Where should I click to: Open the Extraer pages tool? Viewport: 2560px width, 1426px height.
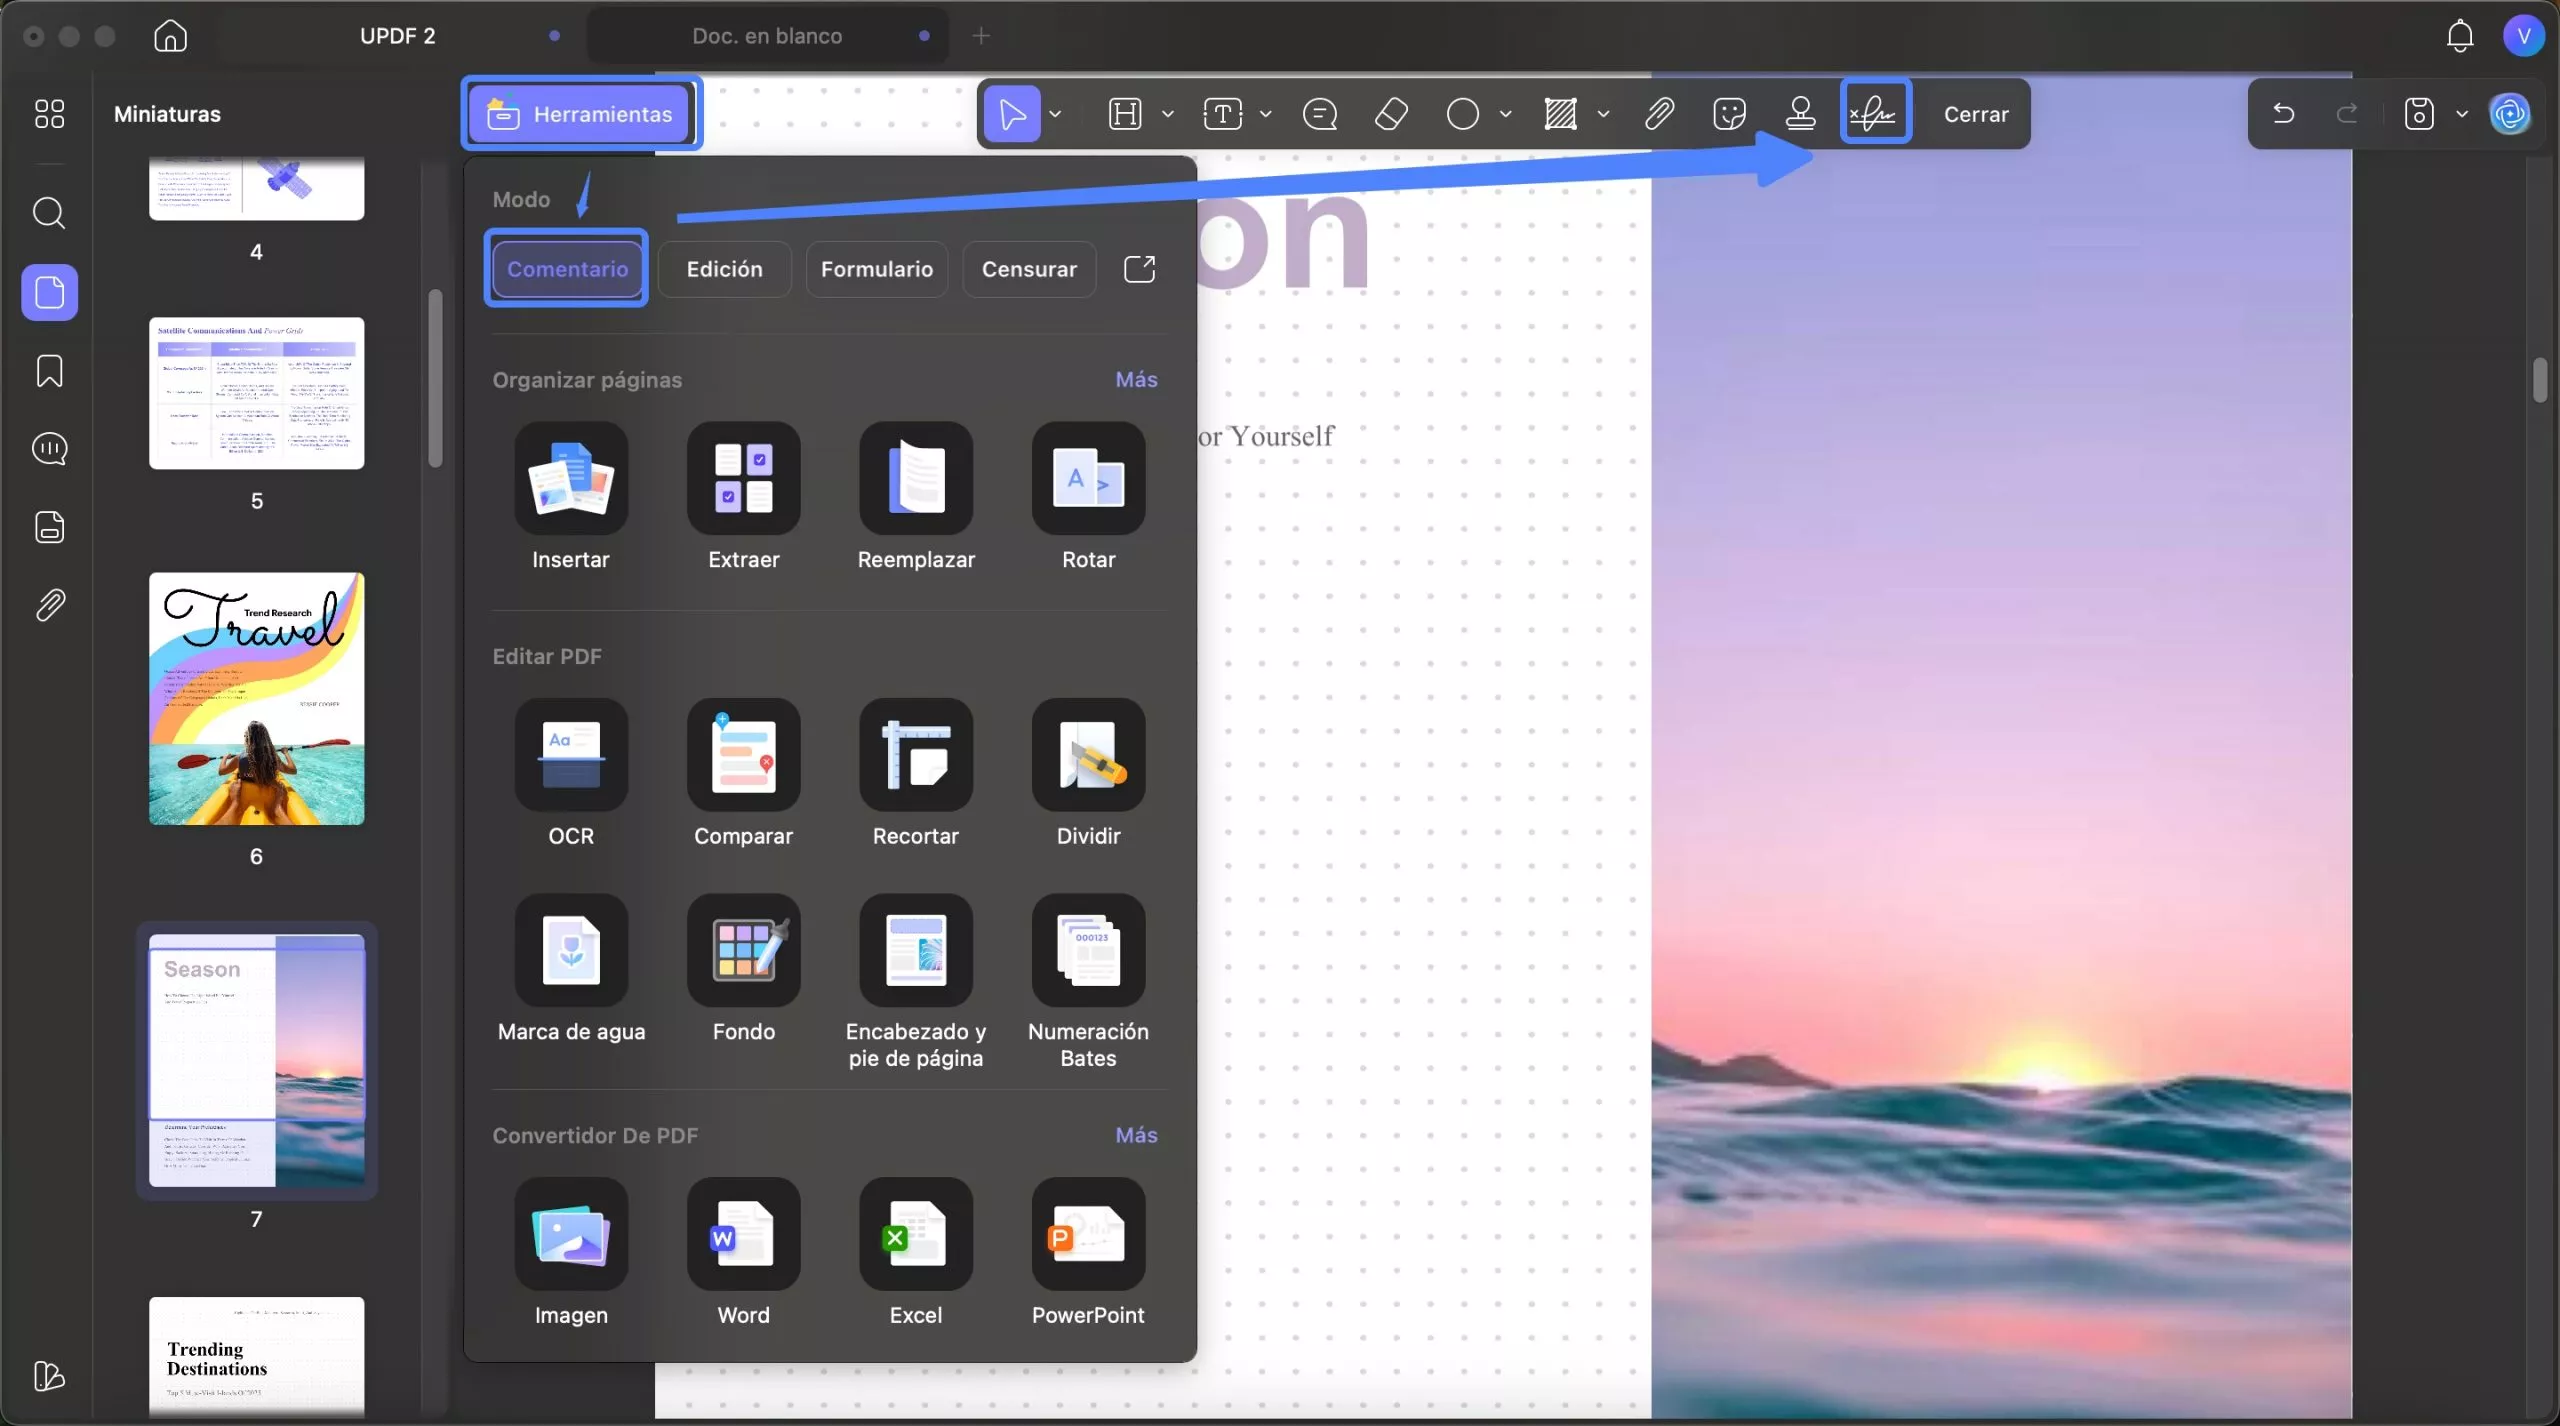[x=743, y=497]
